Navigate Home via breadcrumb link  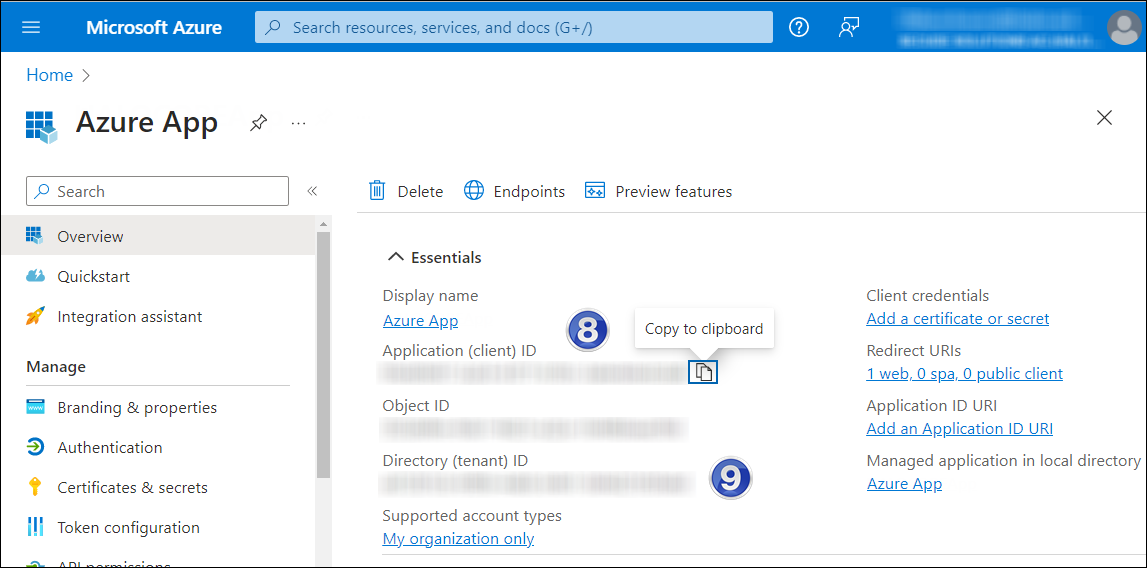point(49,75)
